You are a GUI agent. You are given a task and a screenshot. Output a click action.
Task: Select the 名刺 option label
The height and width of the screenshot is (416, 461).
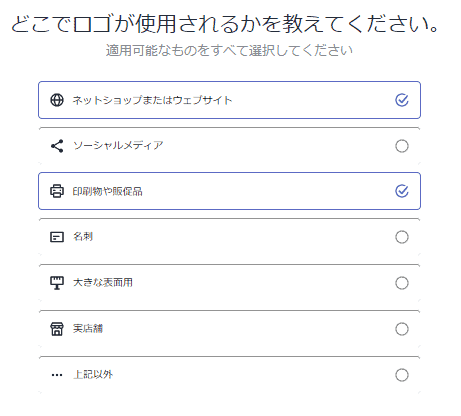[x=83, y=237]
